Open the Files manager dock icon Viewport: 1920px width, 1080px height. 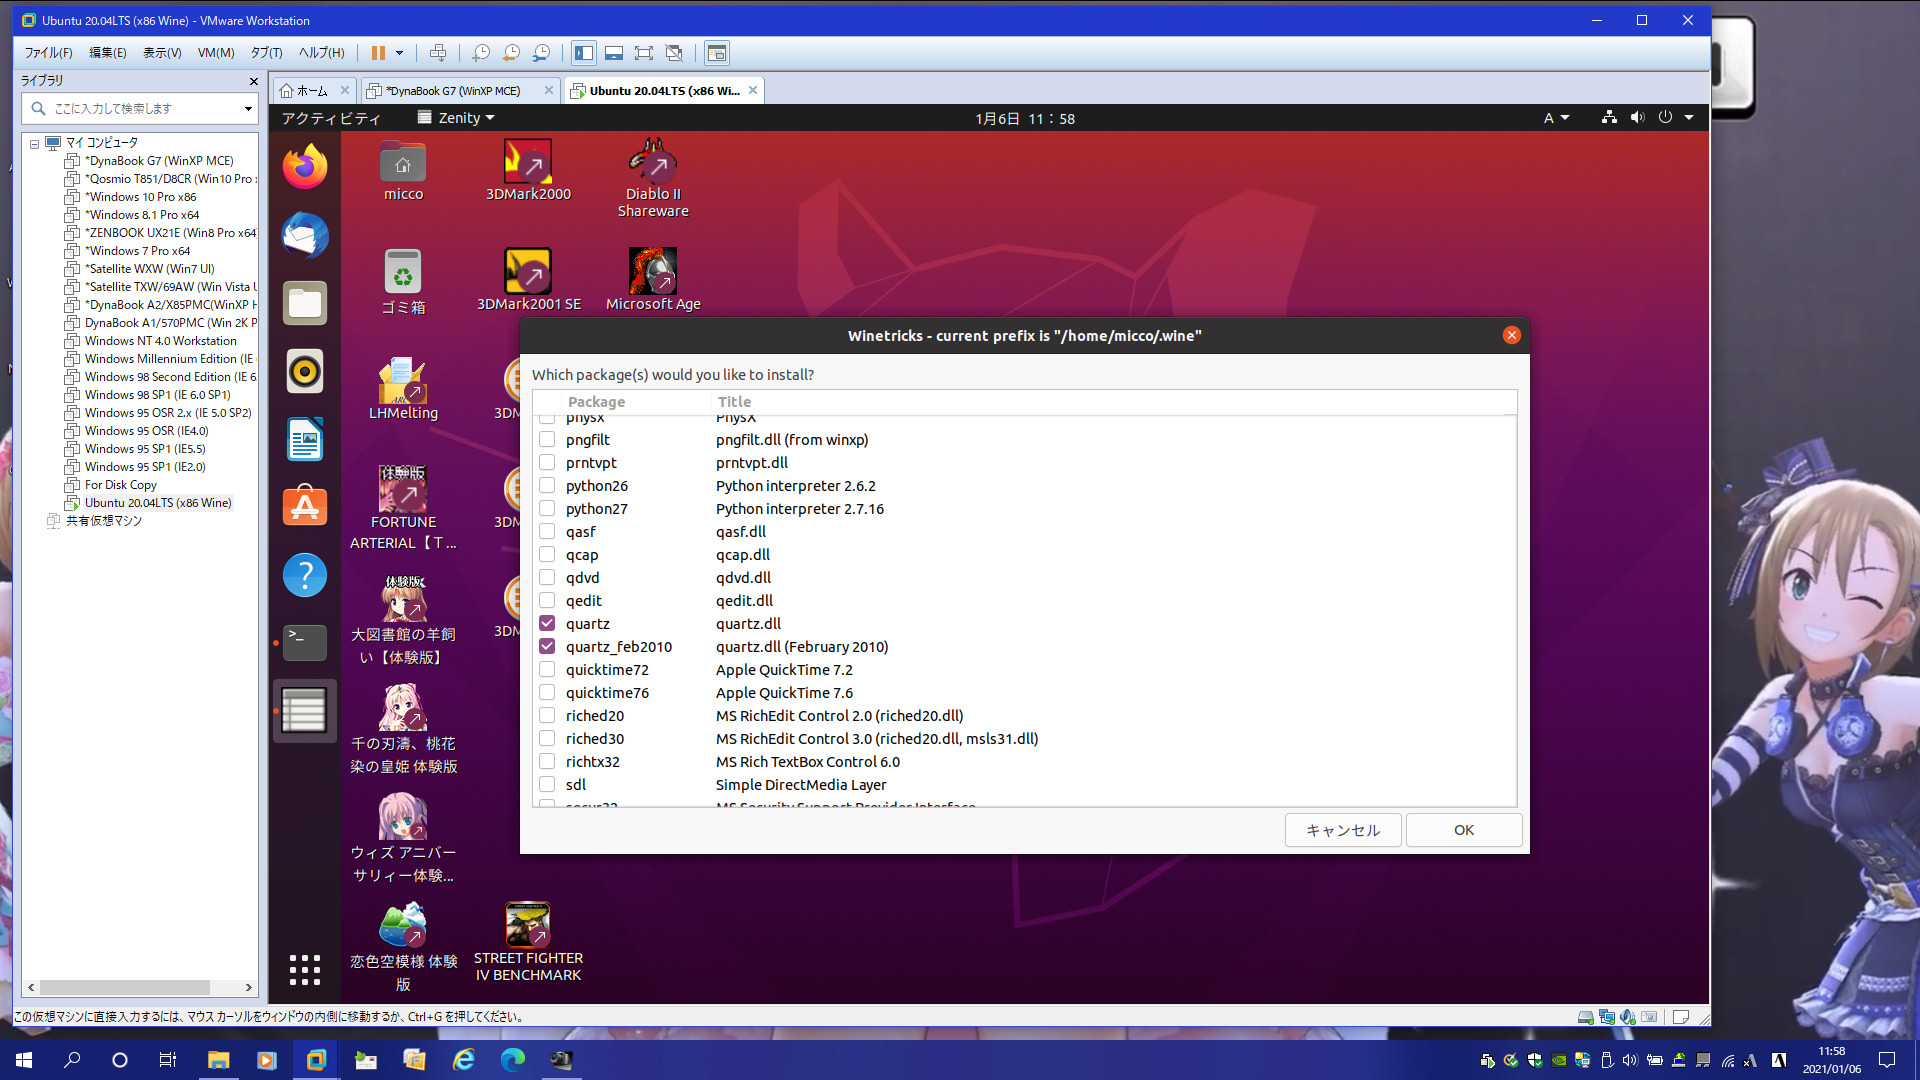[x=305, y=303]
